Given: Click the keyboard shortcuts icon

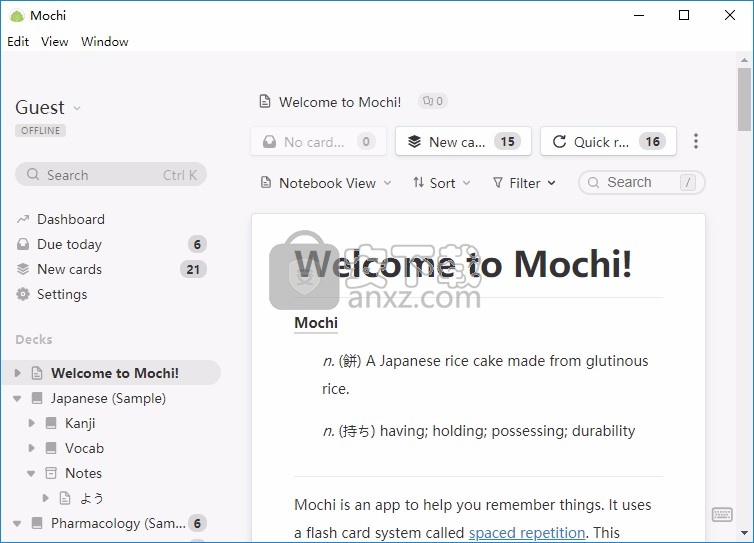Looking at the screenshot, I should coord(722,514).
